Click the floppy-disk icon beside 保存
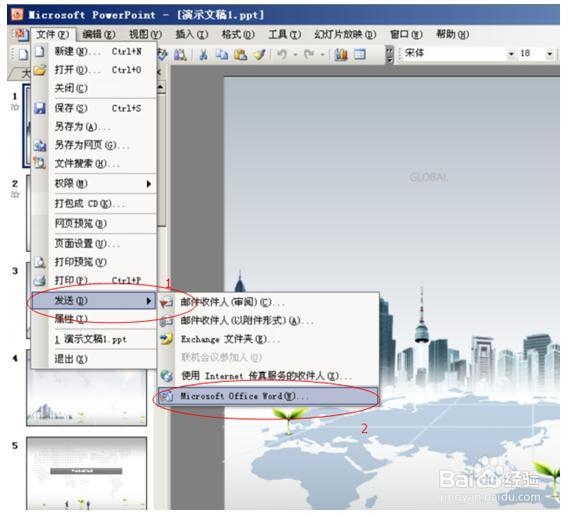This screenshot has width=573, height=517. coord(40,108)
